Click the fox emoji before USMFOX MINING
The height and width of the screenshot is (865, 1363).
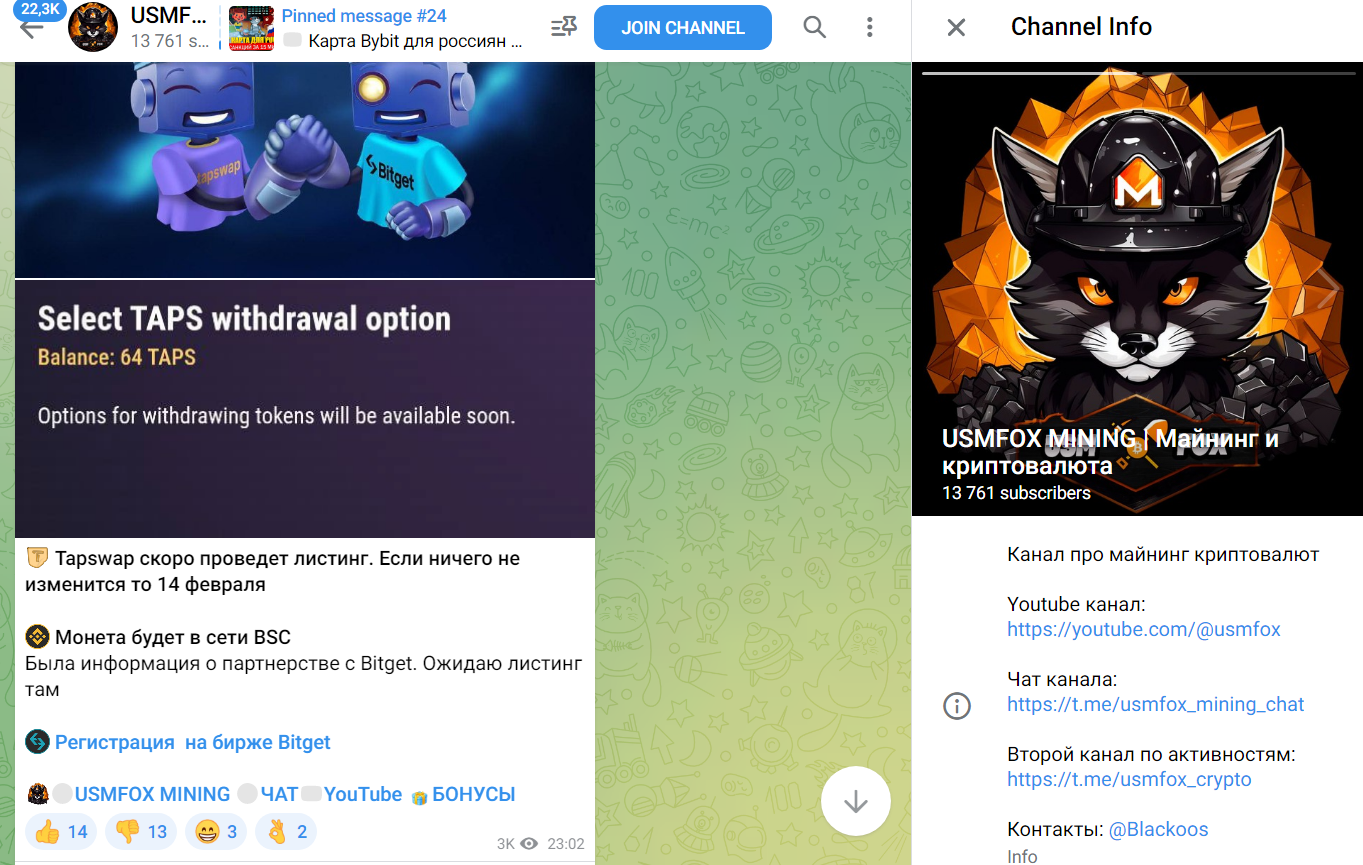pyautogui.click(x=37, y=795)
